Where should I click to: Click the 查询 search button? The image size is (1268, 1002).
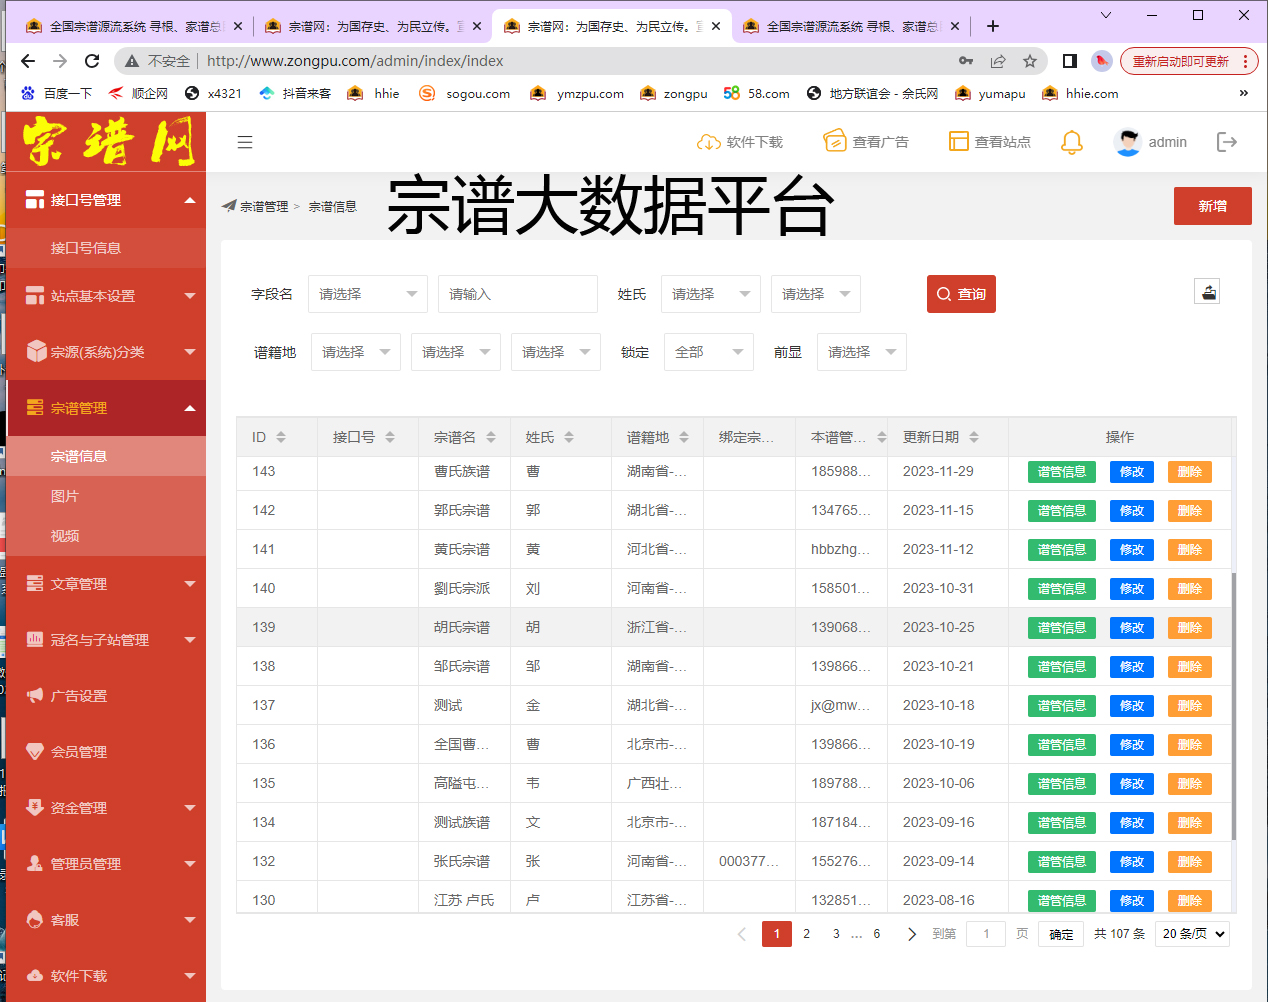(x=961, y=293)
